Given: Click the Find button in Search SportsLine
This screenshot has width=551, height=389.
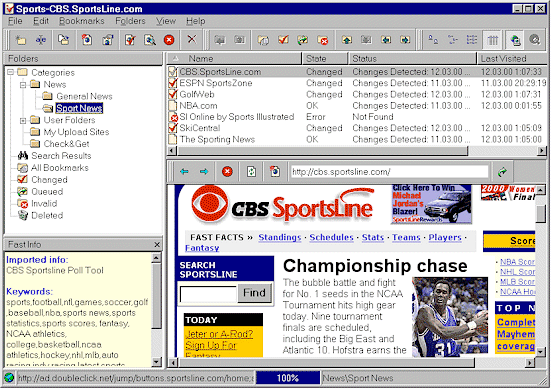Looking at the screenshot, I should (x=254, y=293).
